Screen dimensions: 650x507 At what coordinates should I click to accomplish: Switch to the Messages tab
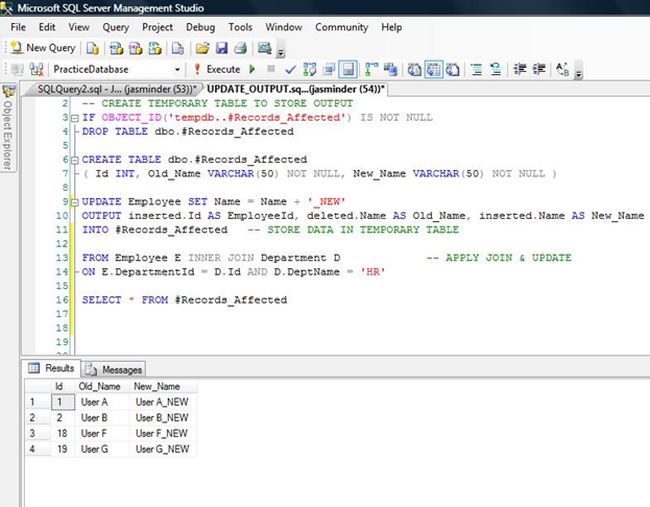pyautogui.click(x=114, y=369)
